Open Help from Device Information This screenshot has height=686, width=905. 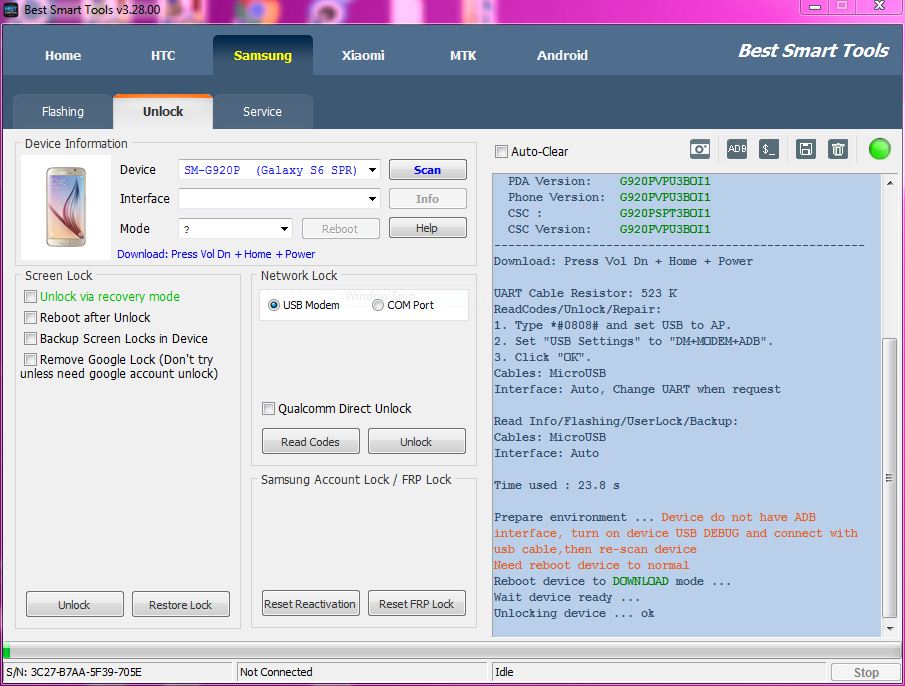[428, 228]
